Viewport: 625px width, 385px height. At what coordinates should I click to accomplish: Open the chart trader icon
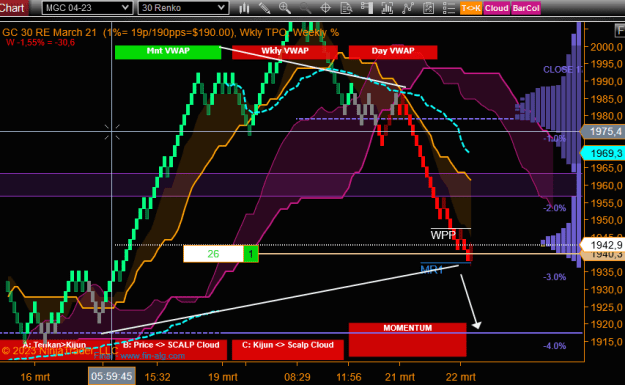[x=367, y=8]
